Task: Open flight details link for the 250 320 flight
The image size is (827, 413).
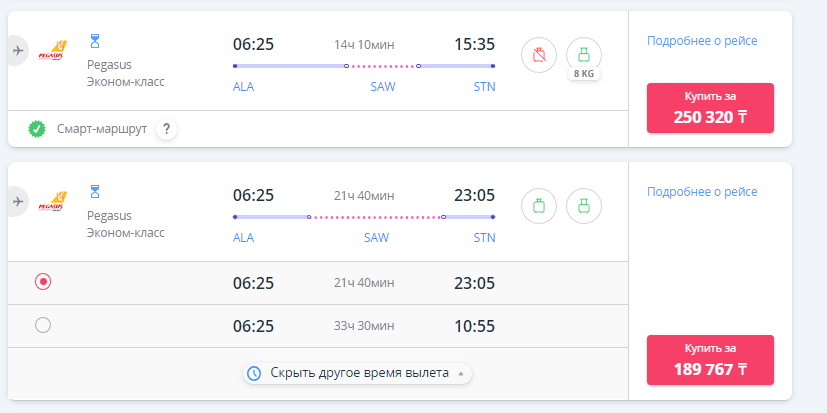Action: (x=702, y=41)
